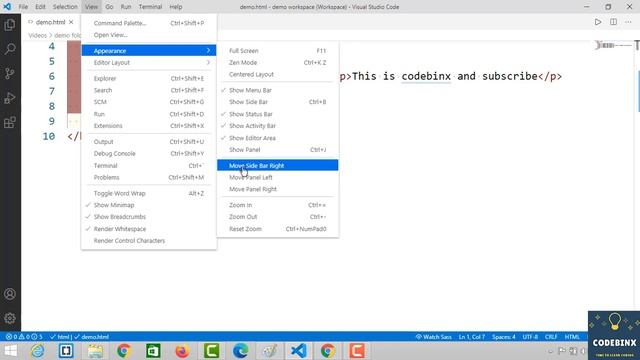640x360 pixels.
Task: Select Move Side Bar Right
Action: (278, 165)
